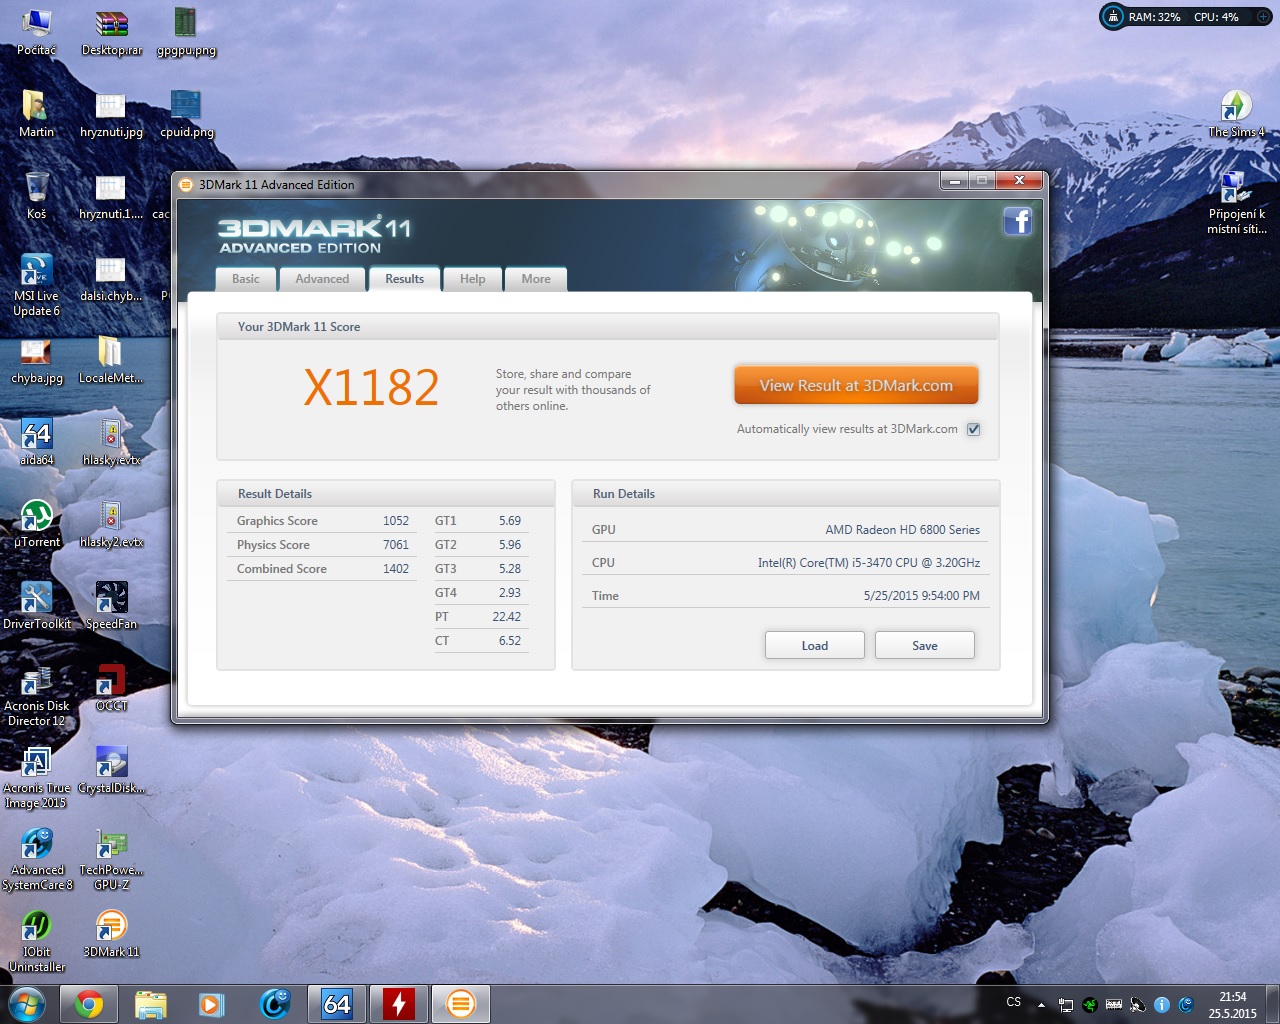The image size is (1280, 1024).
Task: Click the Combined Score value 1402
Action: tap(396, 569)
